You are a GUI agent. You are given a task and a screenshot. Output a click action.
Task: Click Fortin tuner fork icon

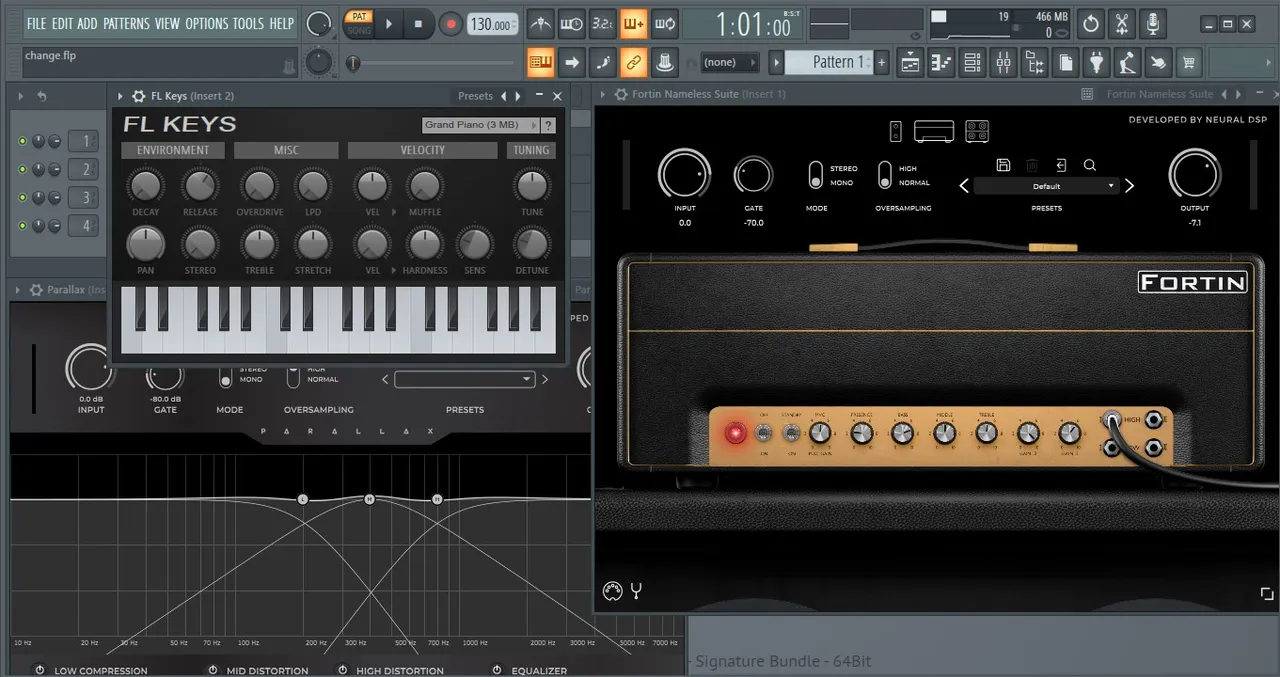pyautogui.click(x=635, y=591)
